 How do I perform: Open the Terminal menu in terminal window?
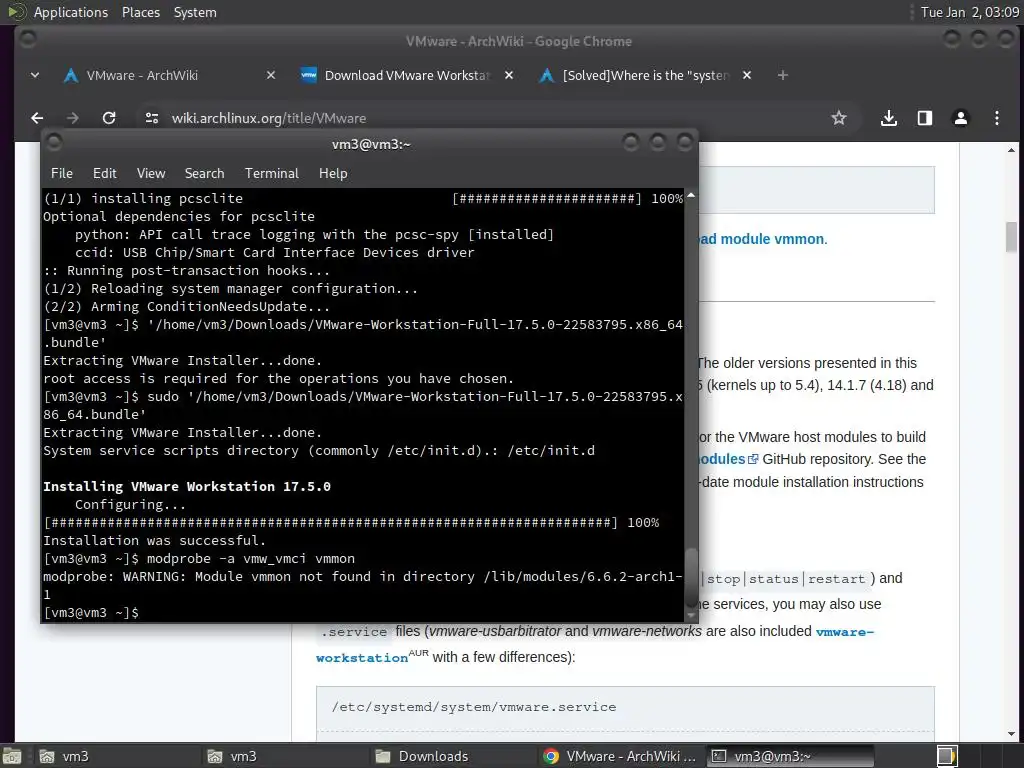point(272,174)
